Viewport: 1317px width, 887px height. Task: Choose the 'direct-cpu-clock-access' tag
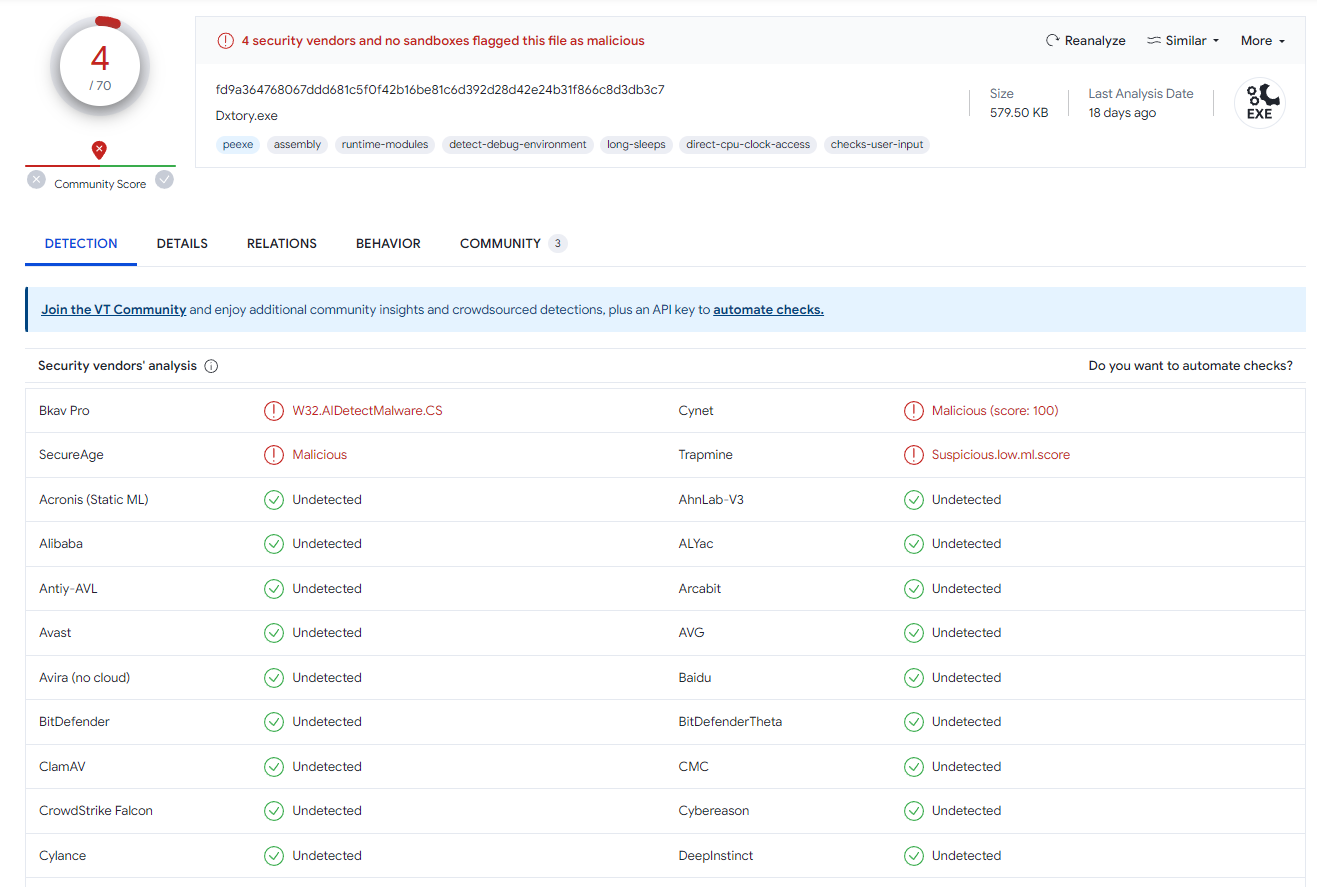(x=748, y=145)
